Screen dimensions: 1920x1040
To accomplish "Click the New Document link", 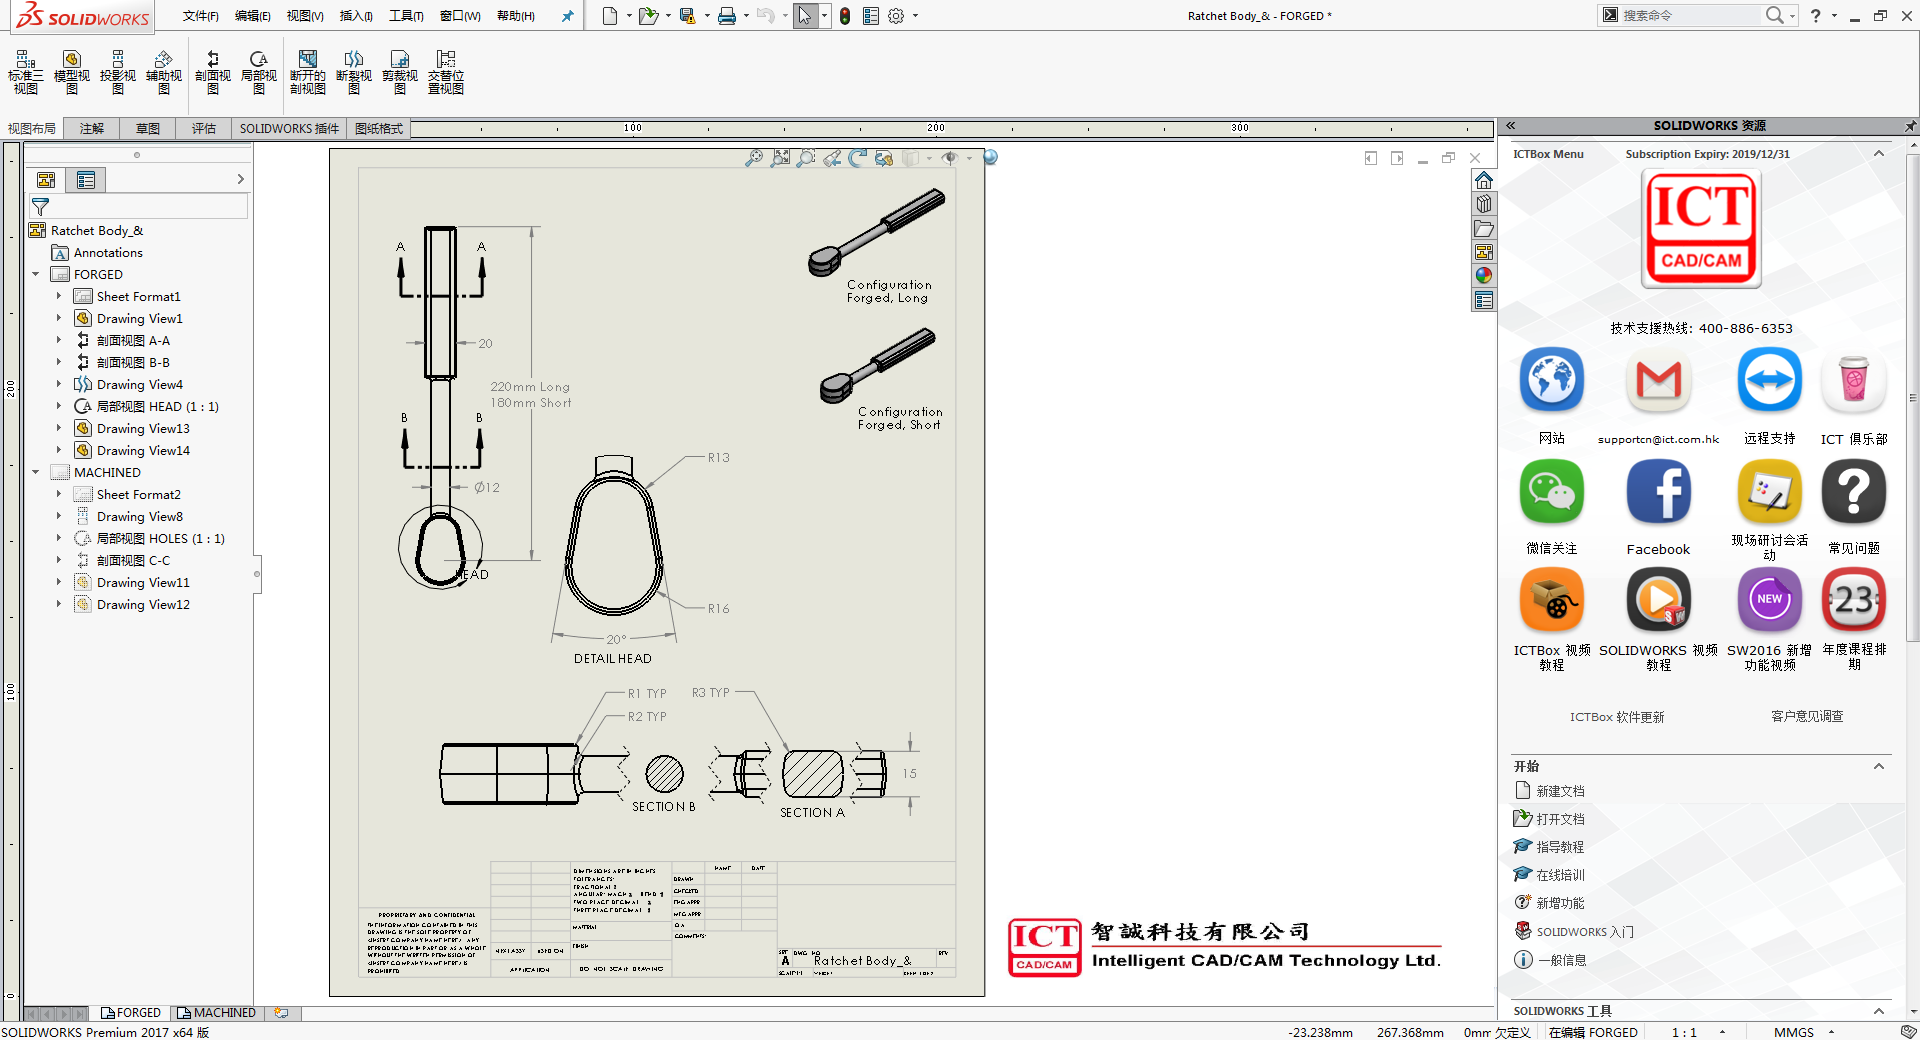I will (1560, 791).
